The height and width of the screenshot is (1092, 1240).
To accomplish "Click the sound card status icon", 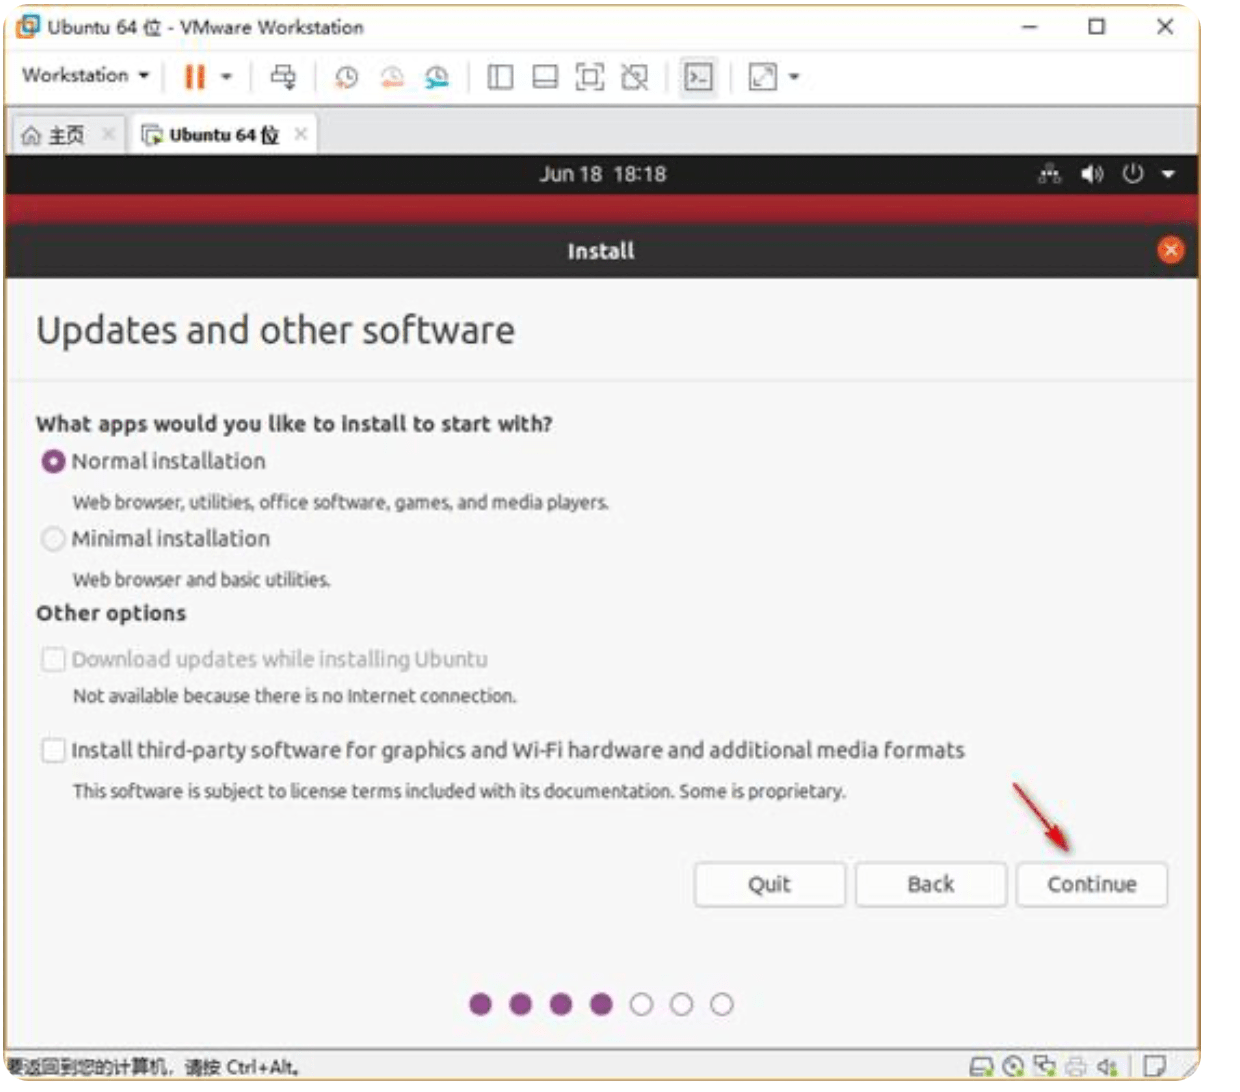I will 1107,1066.
